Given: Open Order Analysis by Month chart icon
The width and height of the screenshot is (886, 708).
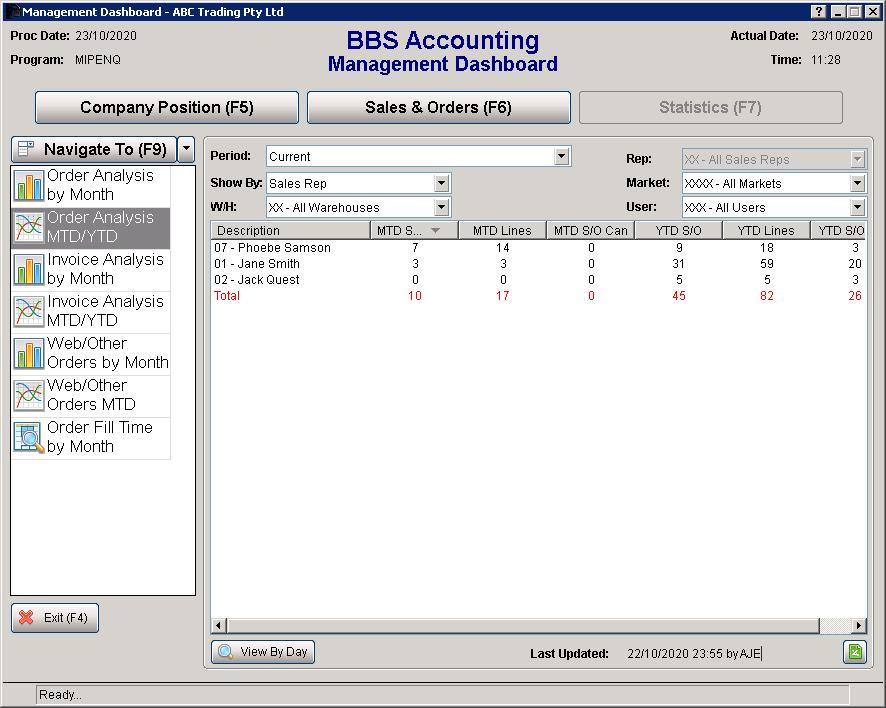Looking at the screenshot, I should [x=29, y=186].
